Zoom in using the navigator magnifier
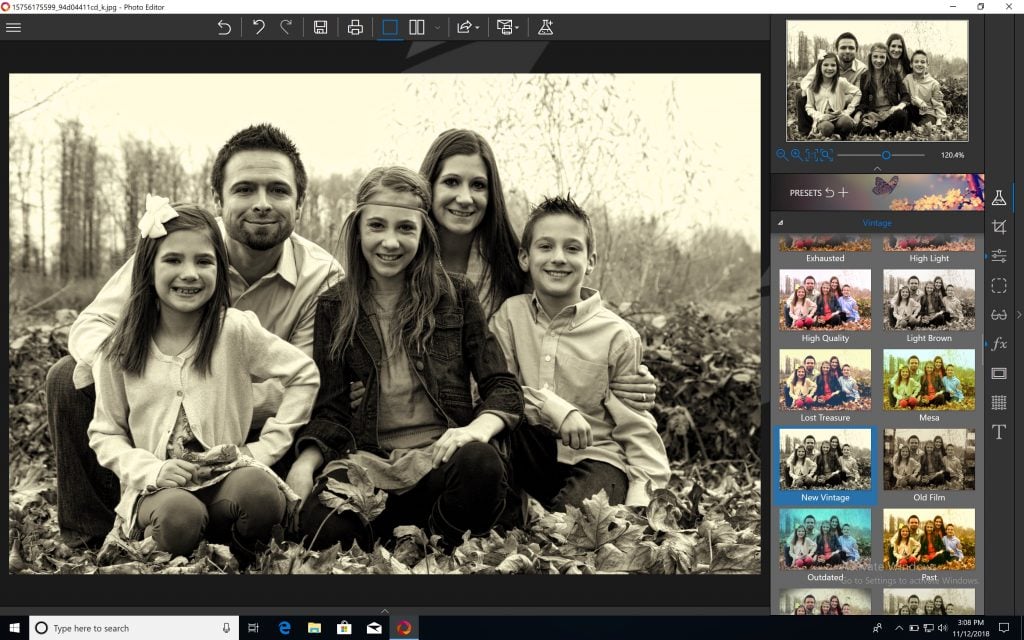Screen dimensions: 1024x640 796,155
